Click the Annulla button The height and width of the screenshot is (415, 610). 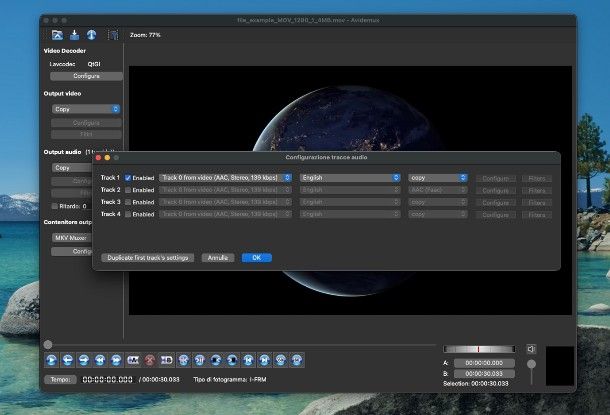click(216, 258)
